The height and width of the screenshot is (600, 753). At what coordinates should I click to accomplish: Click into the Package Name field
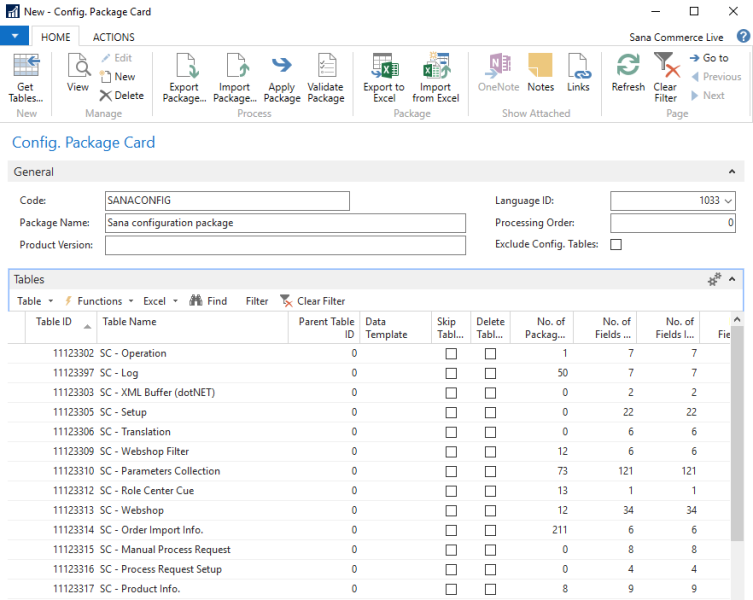(285, 223)
